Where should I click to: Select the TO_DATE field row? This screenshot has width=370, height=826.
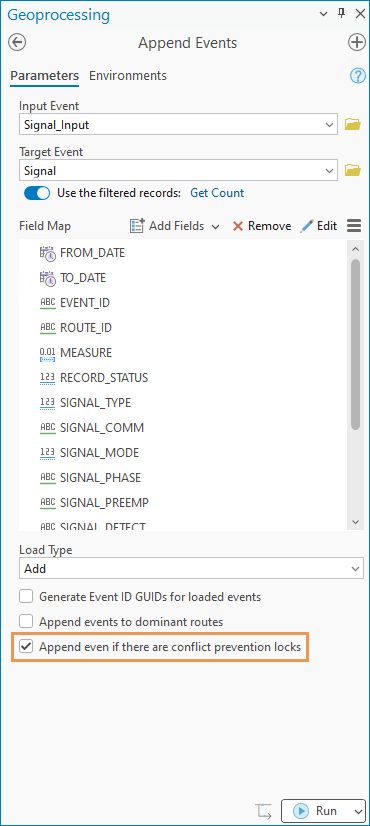coord(184,278)
